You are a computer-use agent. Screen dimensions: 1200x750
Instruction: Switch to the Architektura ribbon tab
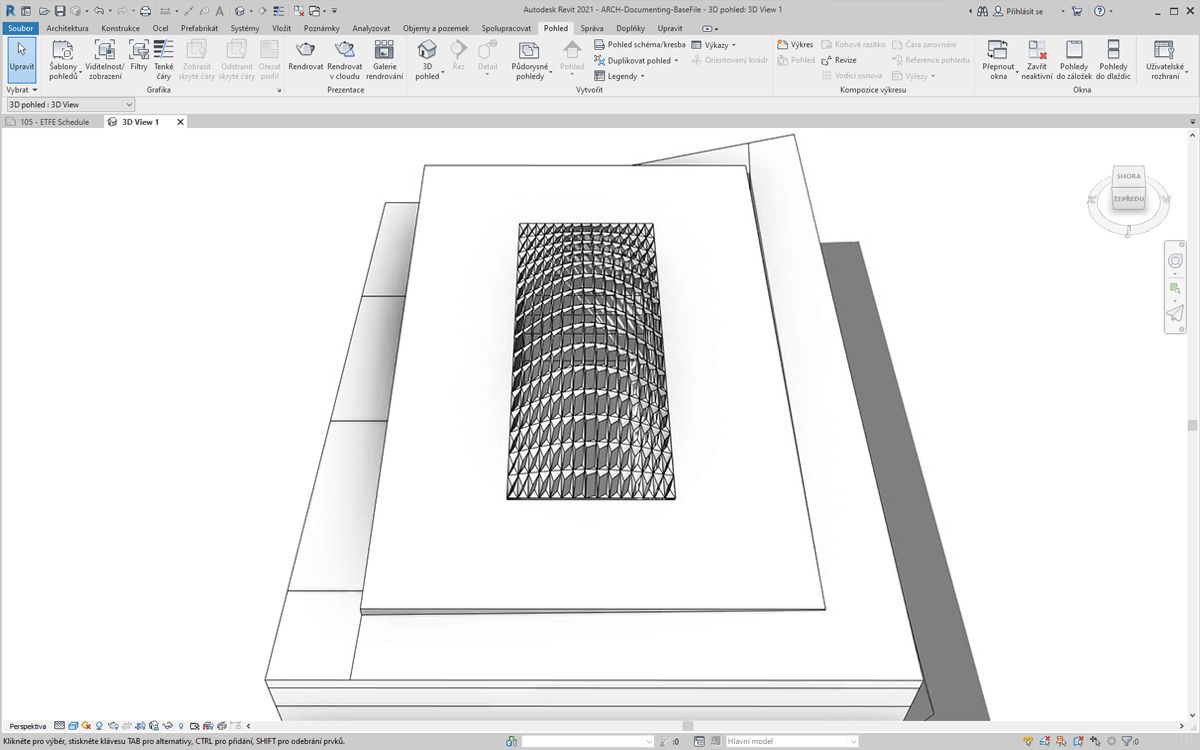point(67,28)
